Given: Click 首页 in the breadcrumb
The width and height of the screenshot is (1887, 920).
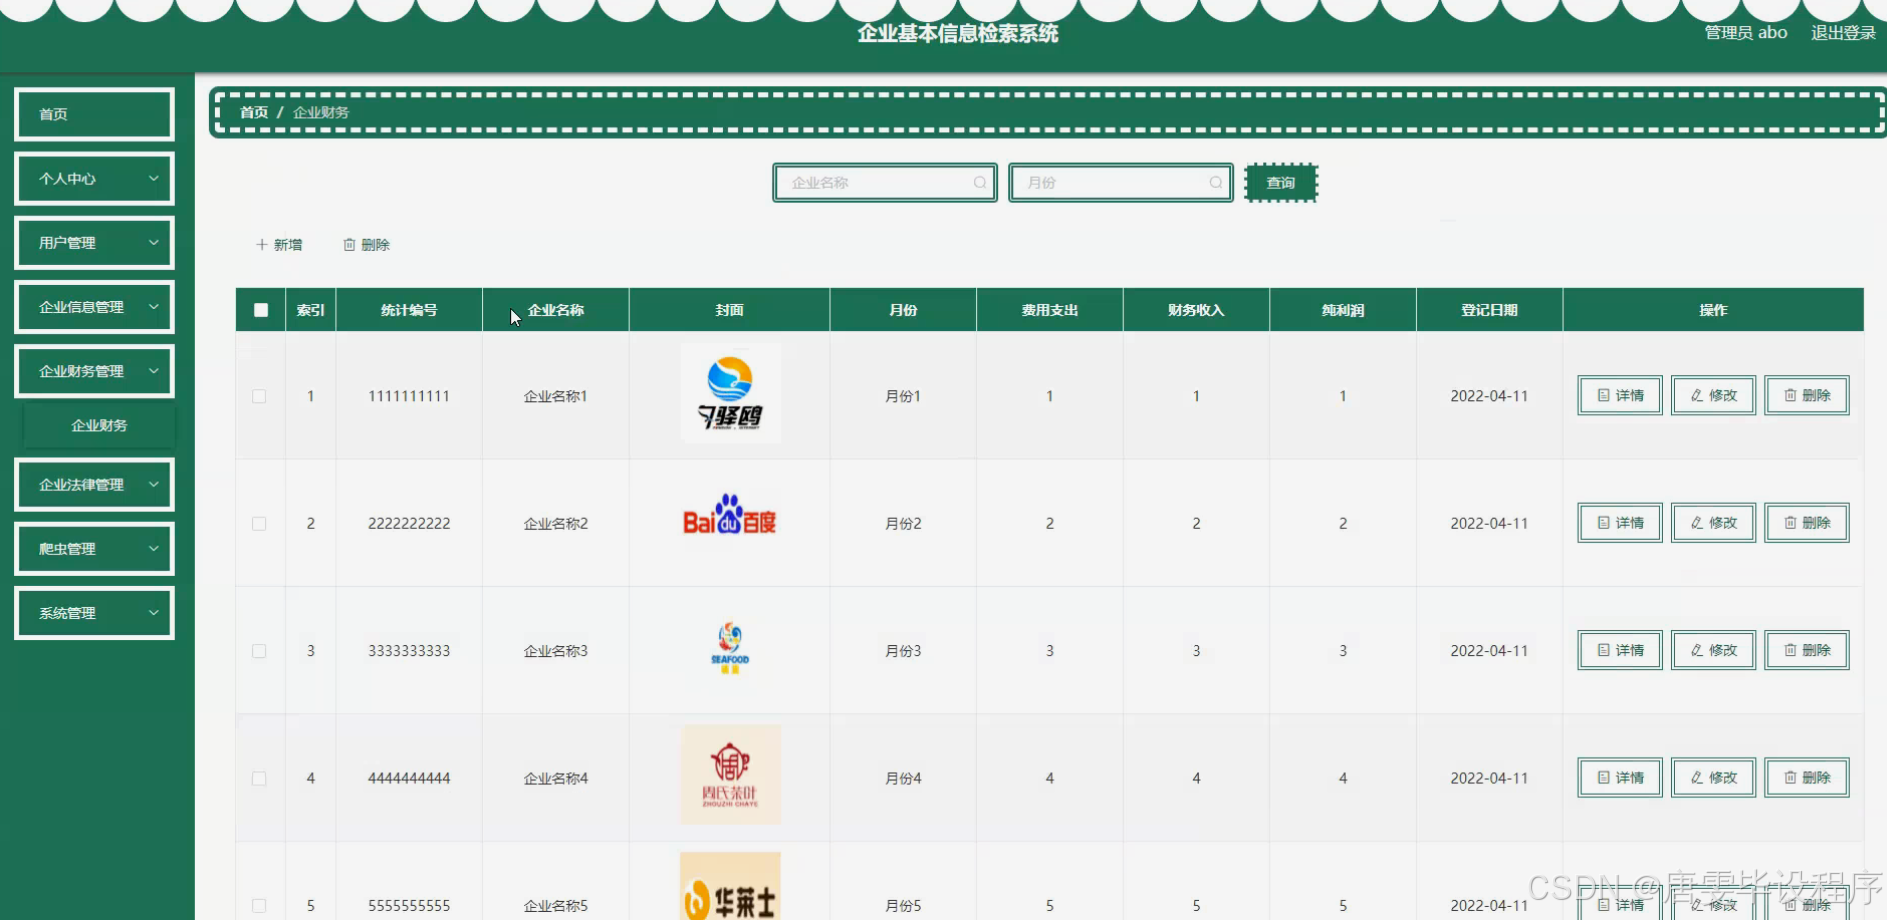Looking at the screenshot, I should 254,112.
